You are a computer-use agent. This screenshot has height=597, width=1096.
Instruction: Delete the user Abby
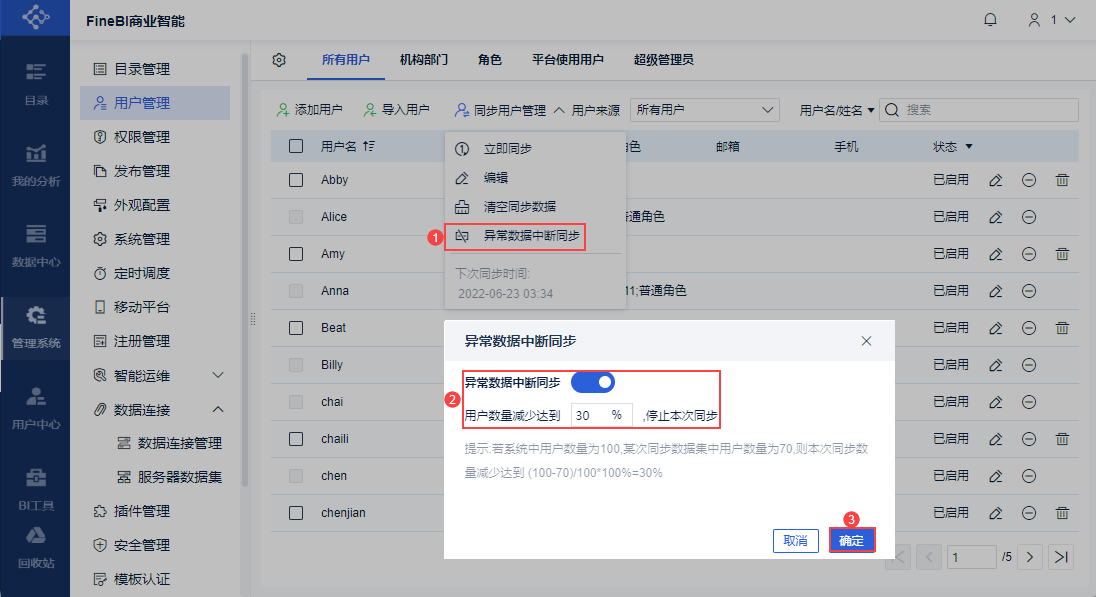[x=1062, y=180]
